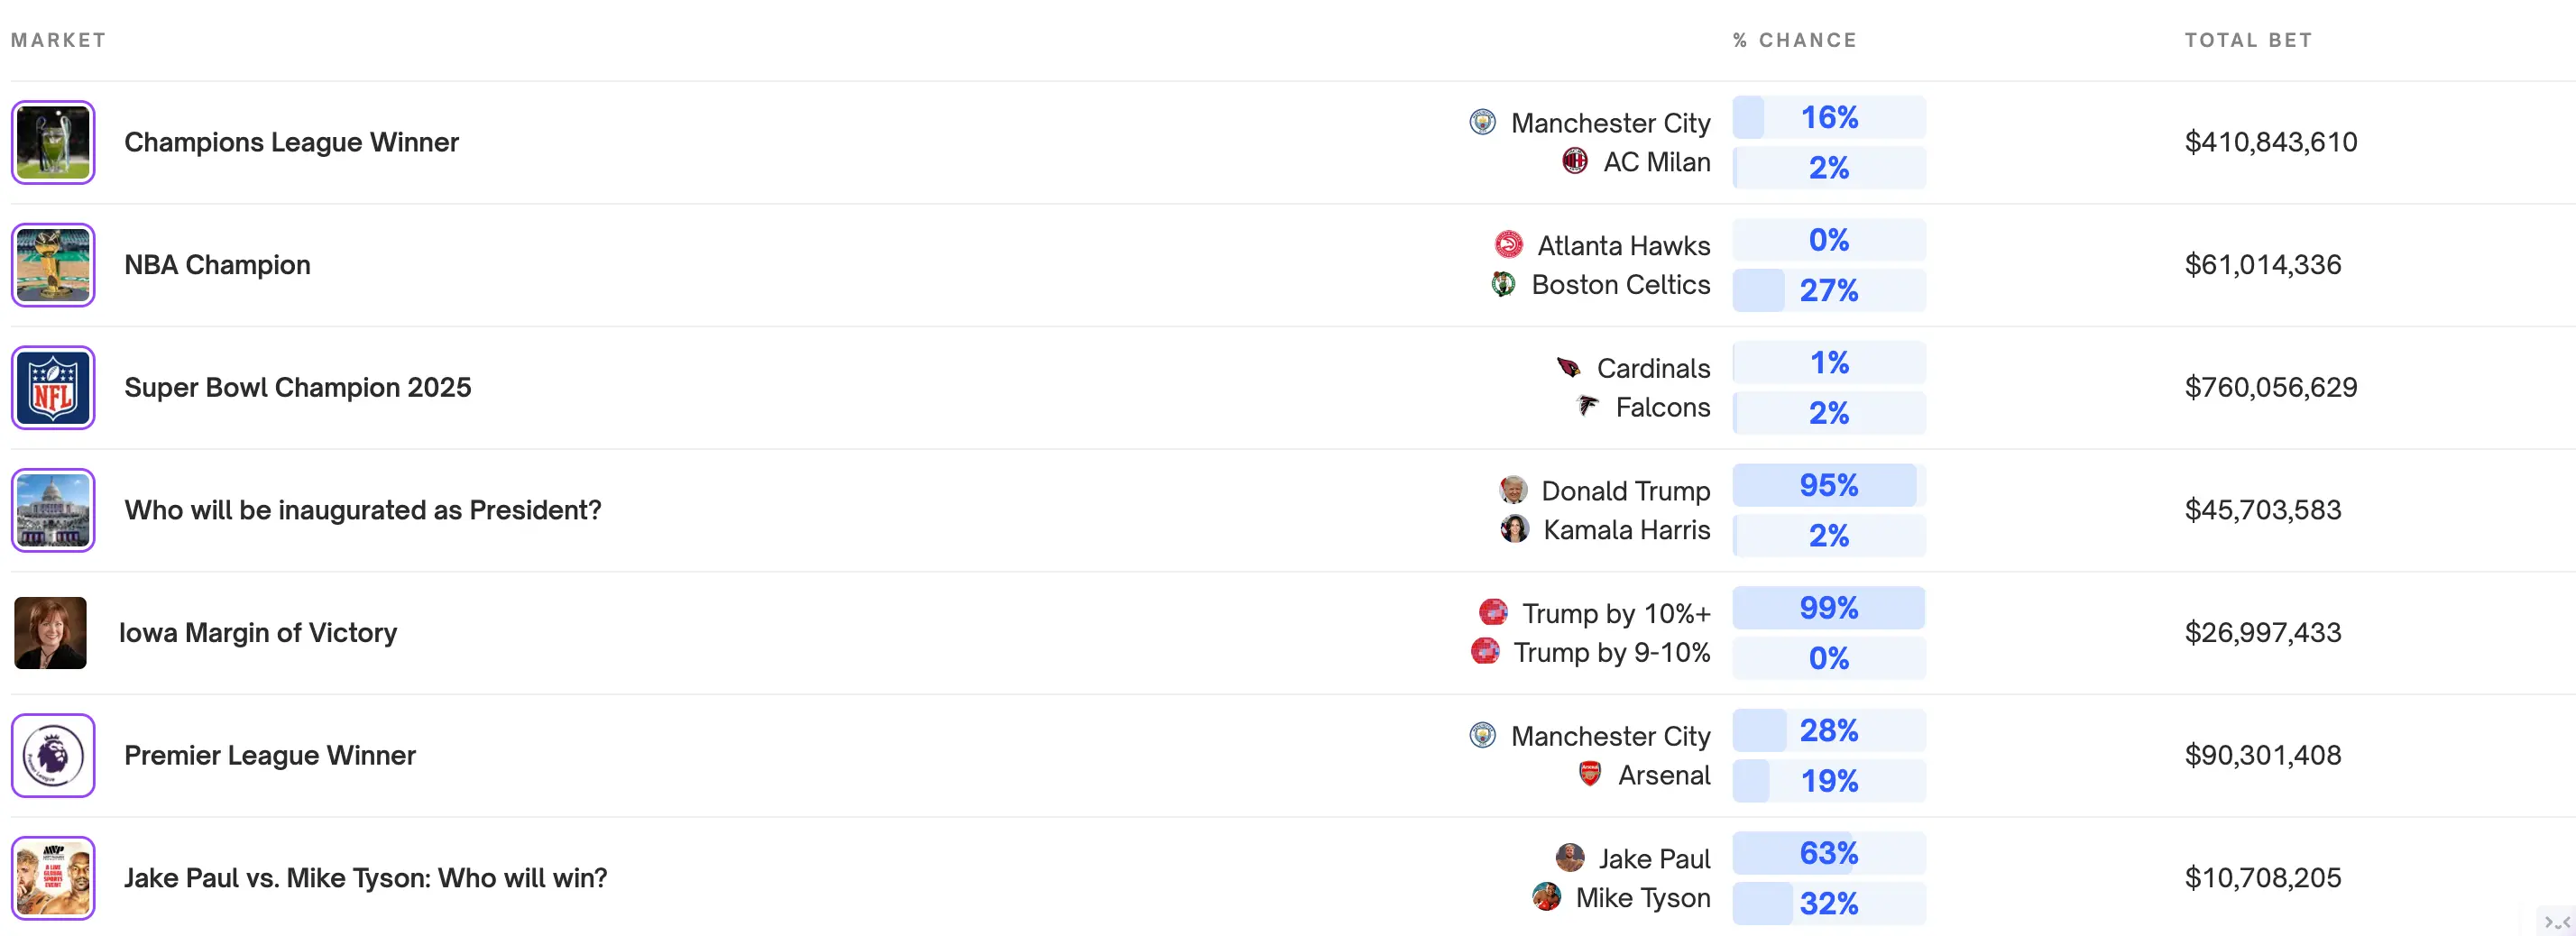Sort by the Total Bet column header
The image size is (2576, 936).
pyautogui.click(x=2247, y=40)
